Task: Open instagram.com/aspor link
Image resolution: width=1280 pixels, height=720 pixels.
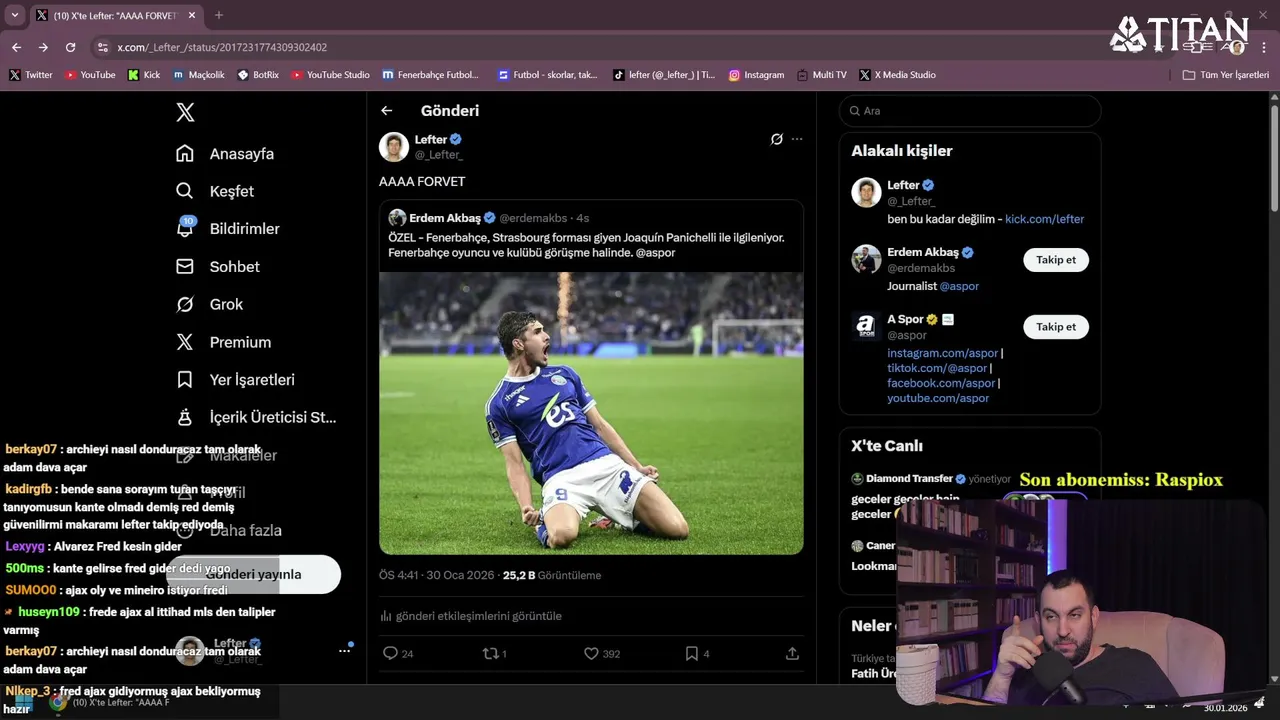Action: [x=942, y=353]
